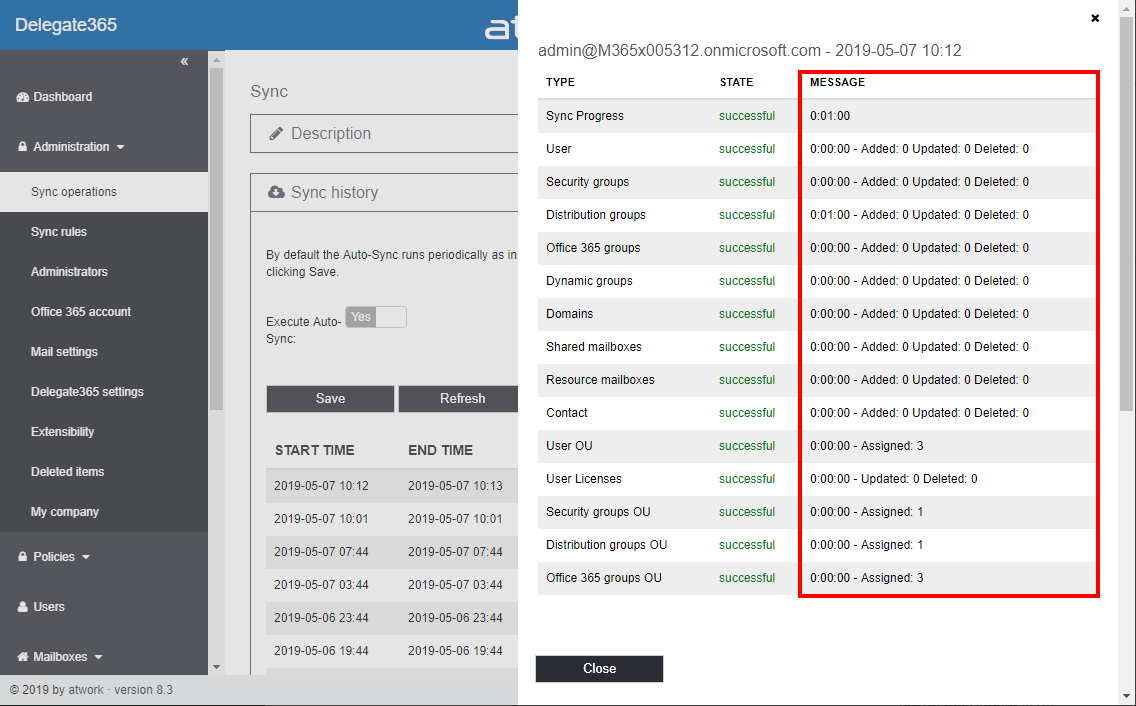Click the Security groups OU row type

pyautogui.click(x=598, y=512)
